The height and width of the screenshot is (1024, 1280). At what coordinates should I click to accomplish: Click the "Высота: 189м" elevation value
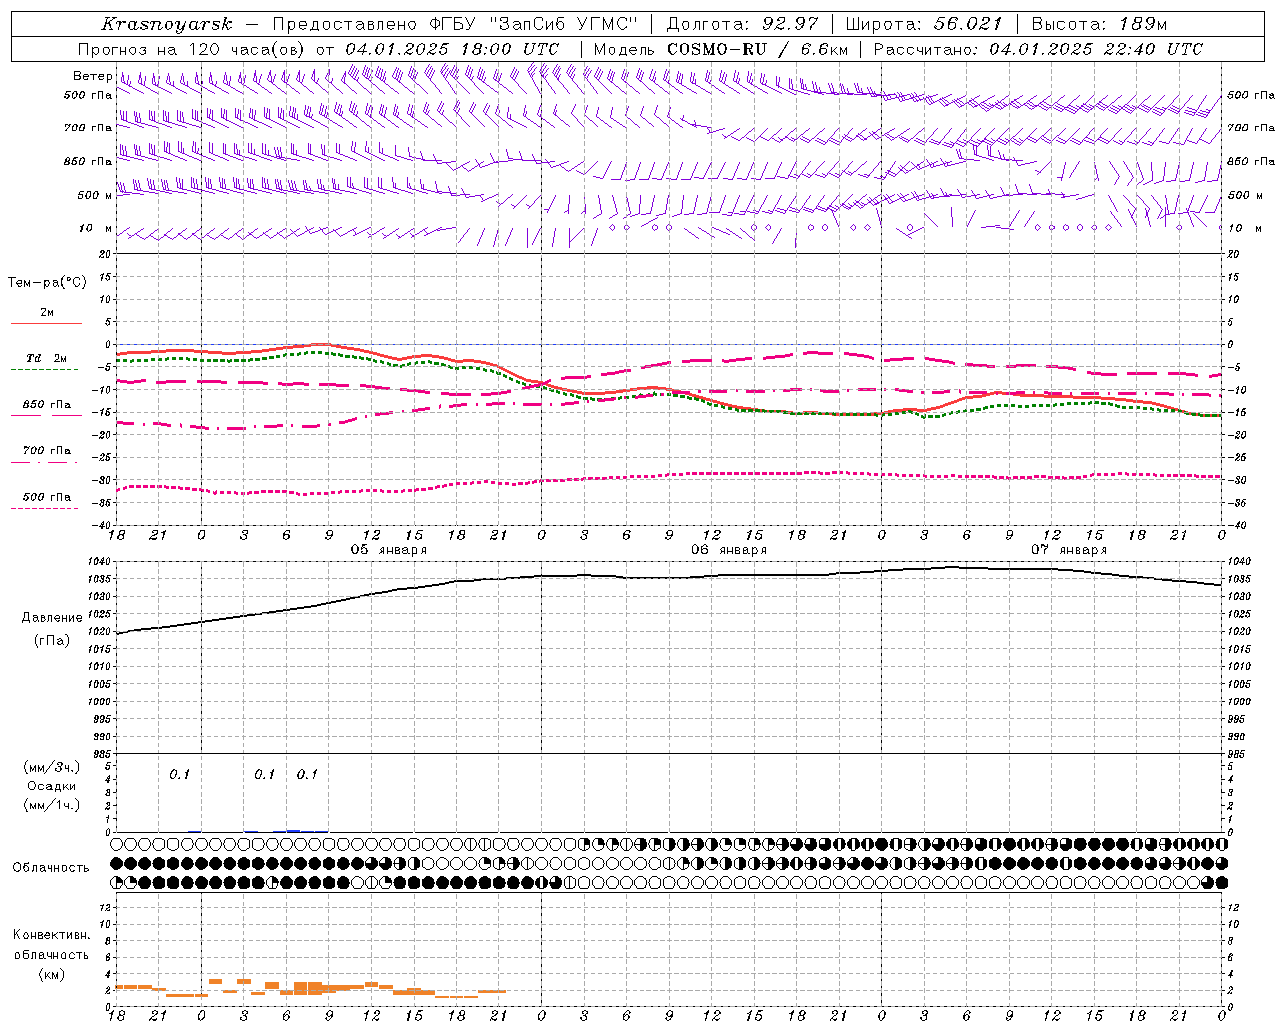pyautogui.click(x=1099, y=24)
